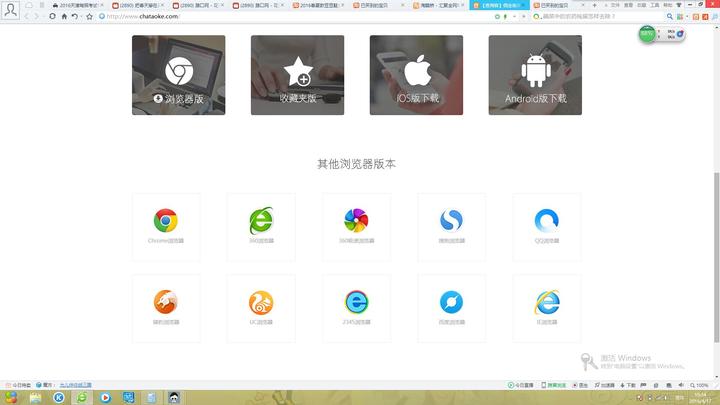Viewport: 720px width, 405px height.
Task: Open the 下载 downloads status bar item
Action: point(628,385)
